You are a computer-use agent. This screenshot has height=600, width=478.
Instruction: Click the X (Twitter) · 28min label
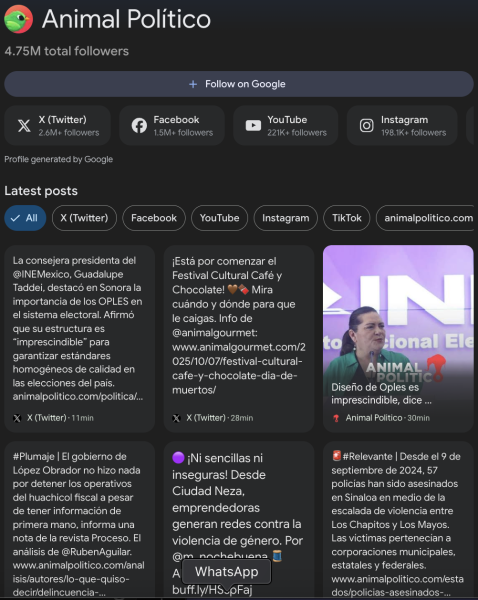(220, 418)
